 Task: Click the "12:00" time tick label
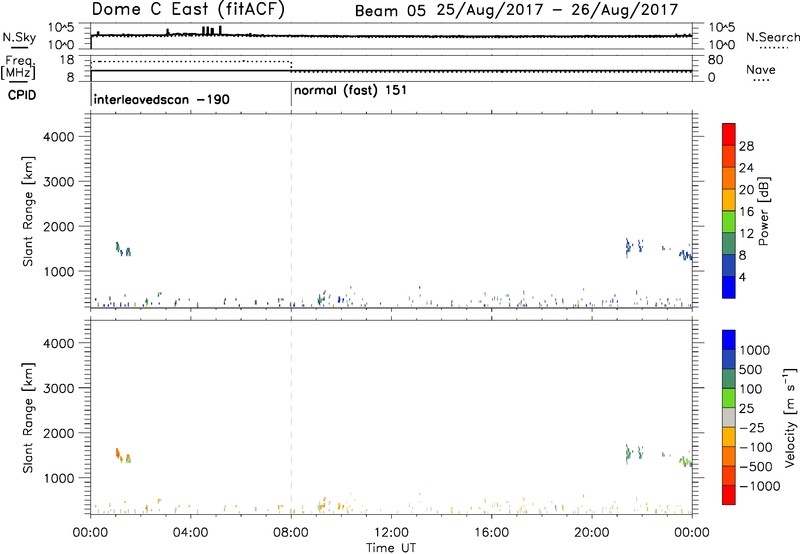tap(391, 533)
